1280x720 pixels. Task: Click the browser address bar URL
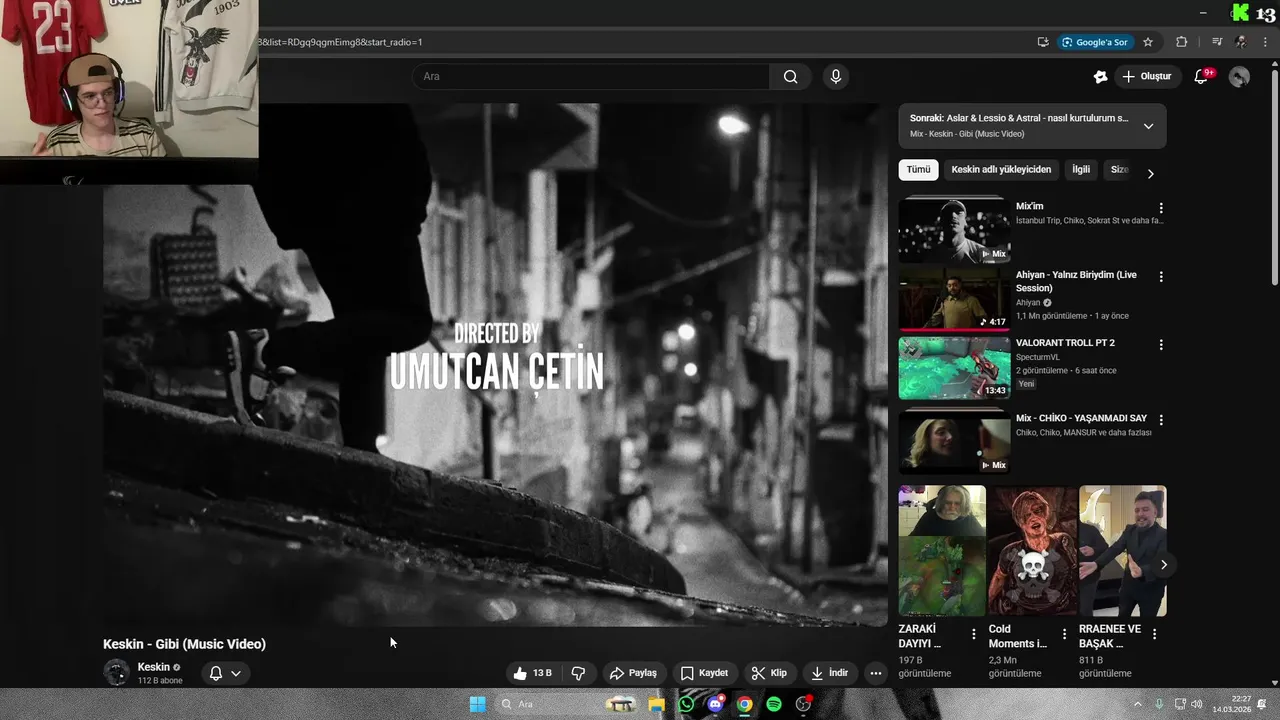pyautogui.click(x=340, y=42)
